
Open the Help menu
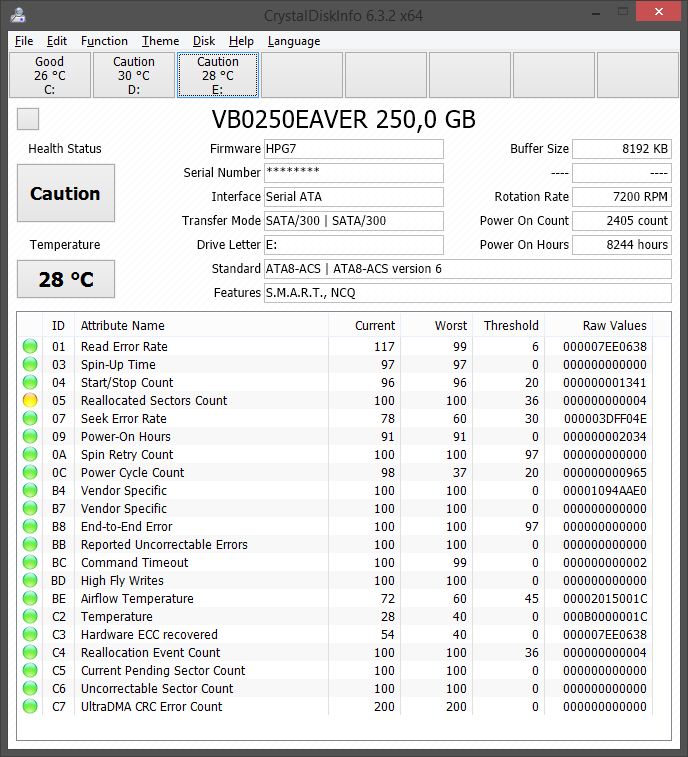tap(241, 41)
